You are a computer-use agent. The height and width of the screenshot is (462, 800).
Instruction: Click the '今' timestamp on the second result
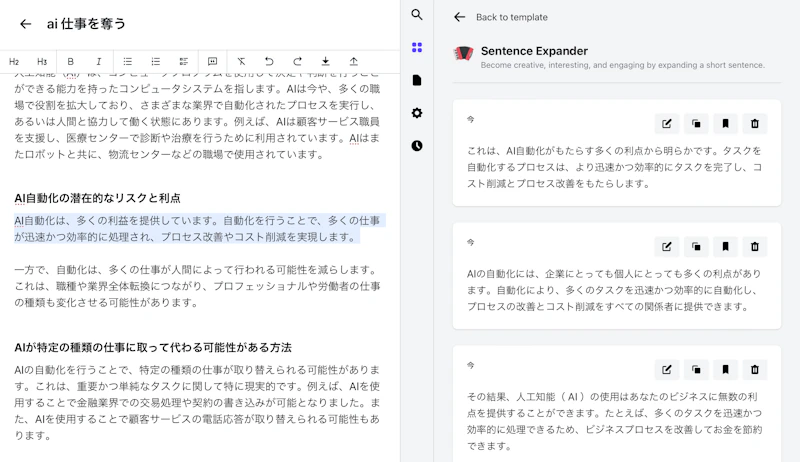[x=470, y=242]
